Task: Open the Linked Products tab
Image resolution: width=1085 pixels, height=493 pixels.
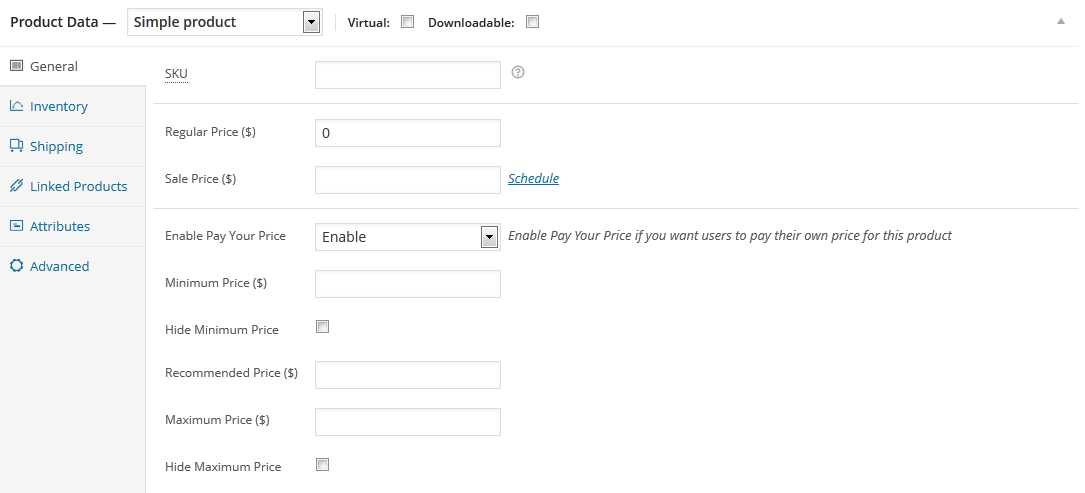Action: coord(78,186)
